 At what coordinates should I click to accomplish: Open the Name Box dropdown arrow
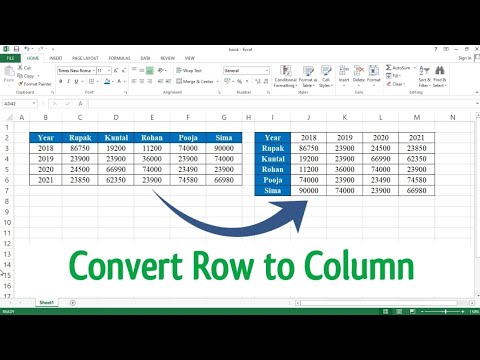[x=34, y=104]
